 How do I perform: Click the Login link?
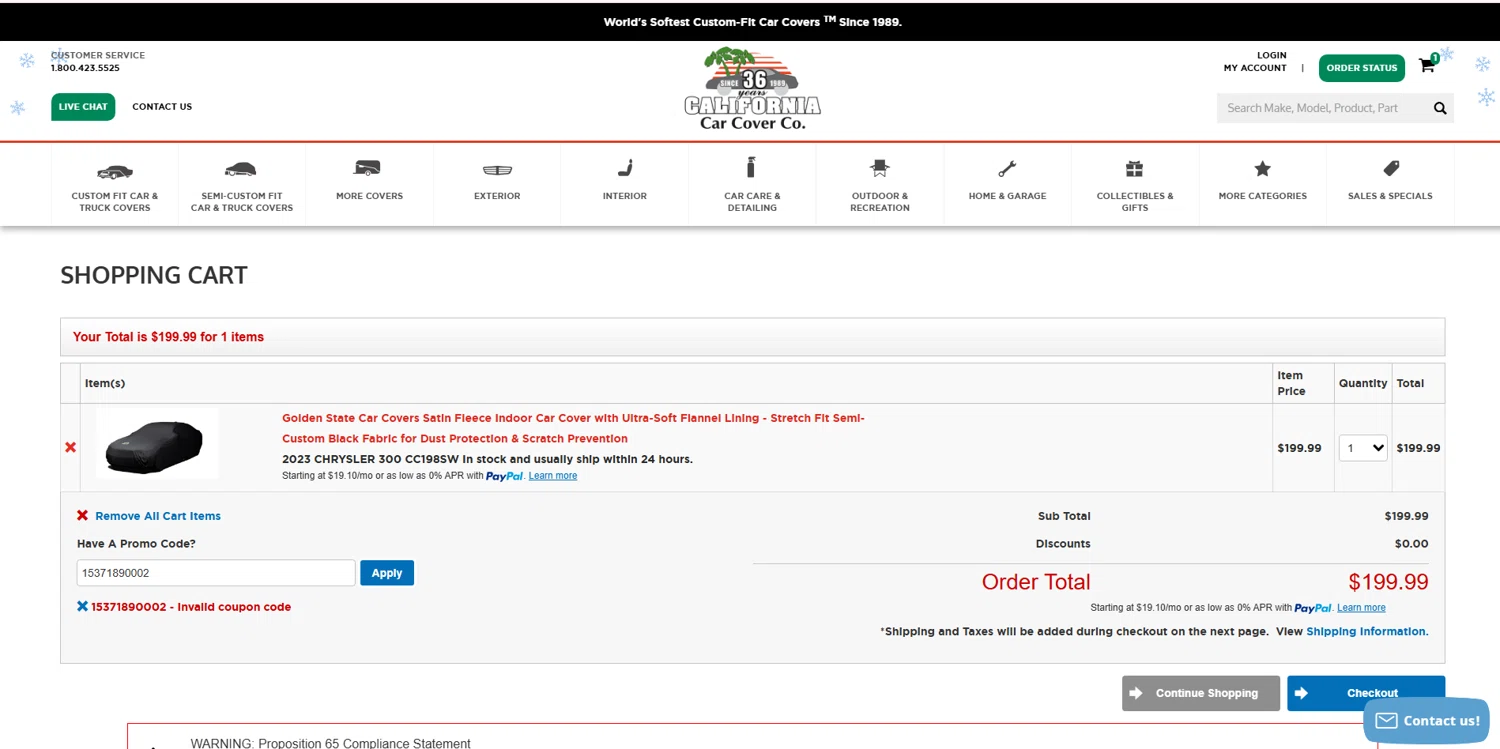1272,55
